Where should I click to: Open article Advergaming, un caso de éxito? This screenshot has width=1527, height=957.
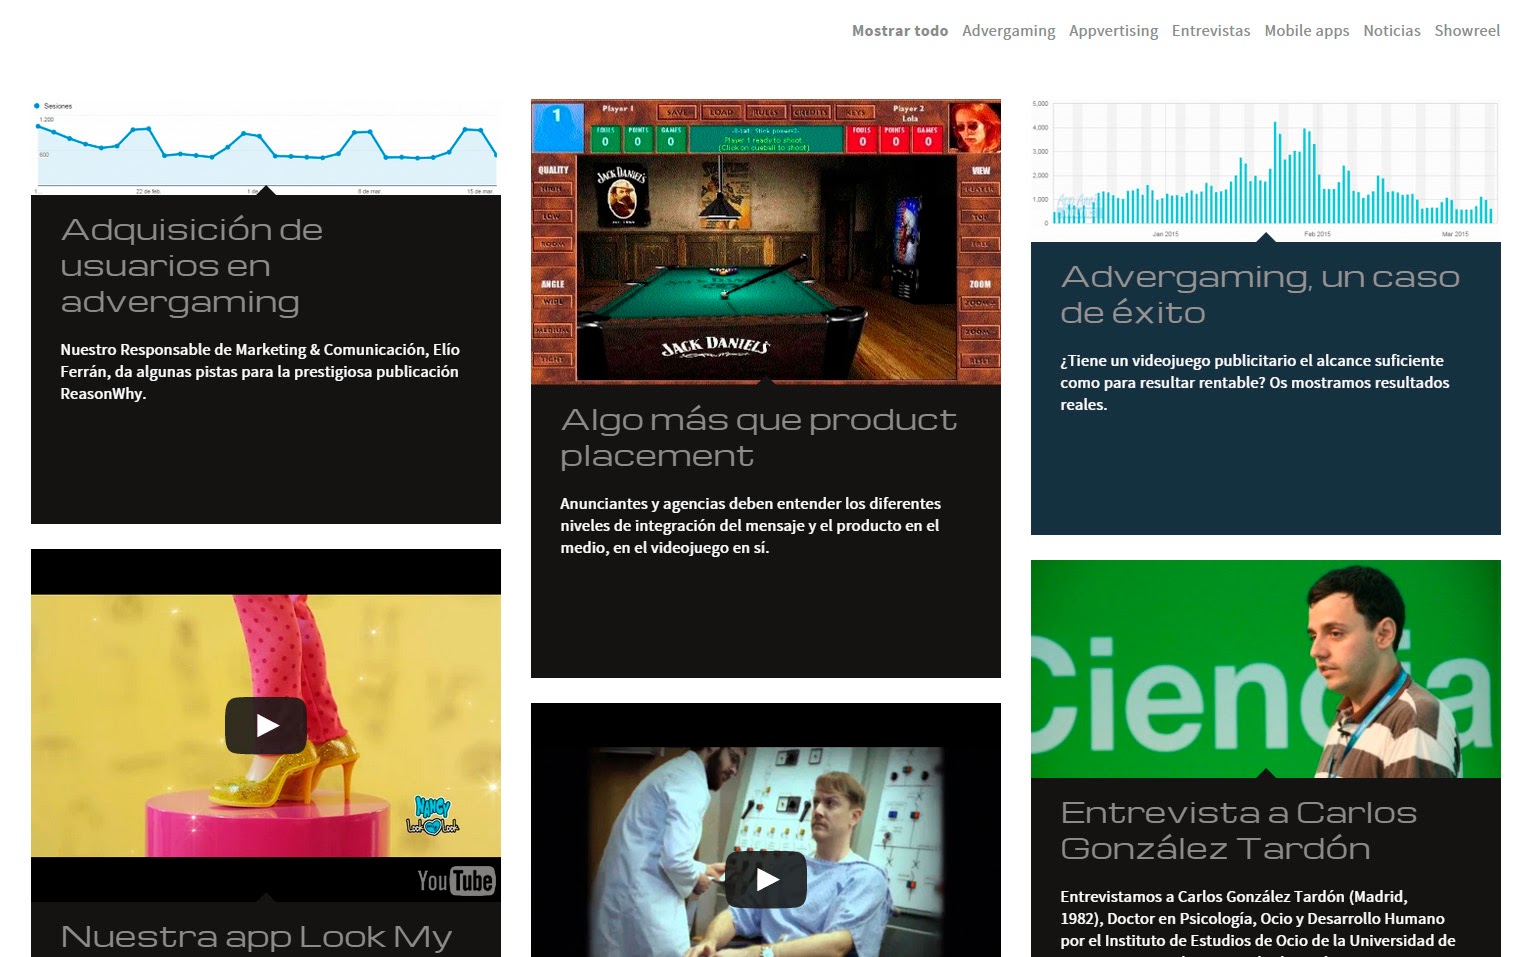(1260, 295)
